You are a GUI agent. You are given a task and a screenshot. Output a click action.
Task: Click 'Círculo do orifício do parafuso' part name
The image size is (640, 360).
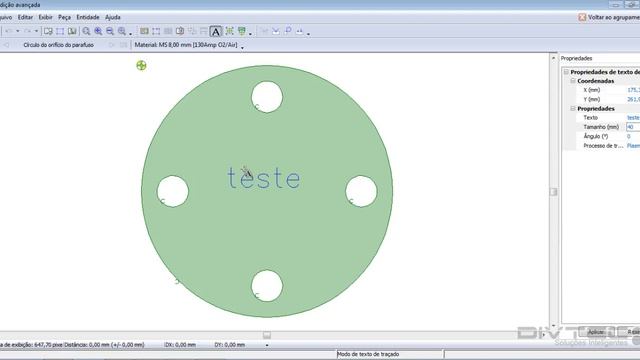[58, 45]
